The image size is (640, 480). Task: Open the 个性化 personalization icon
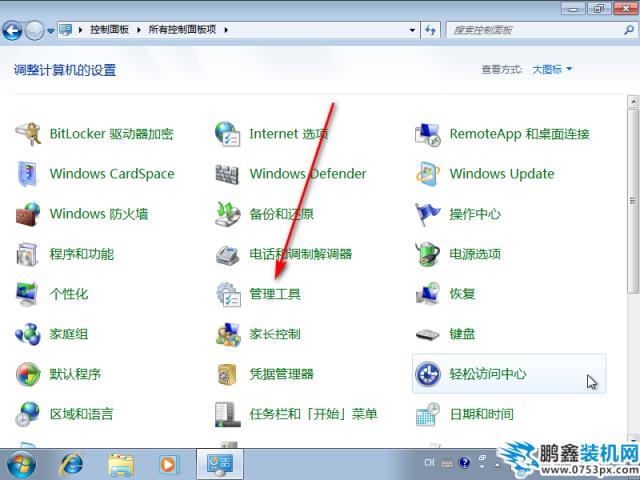(28, 293)
